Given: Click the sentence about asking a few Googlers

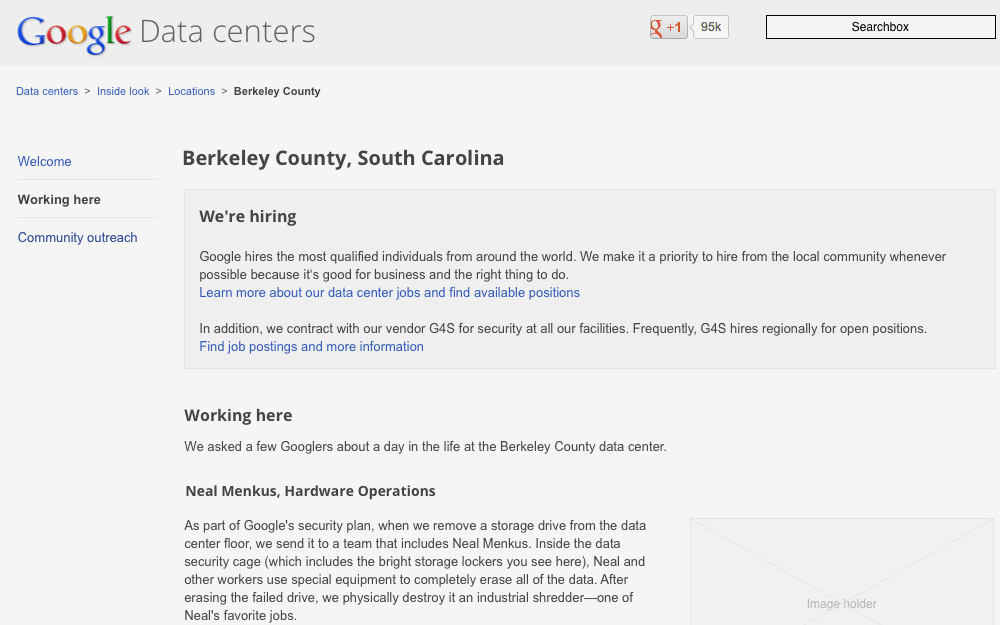Looking at the screenshot, I should coord(425,447).
